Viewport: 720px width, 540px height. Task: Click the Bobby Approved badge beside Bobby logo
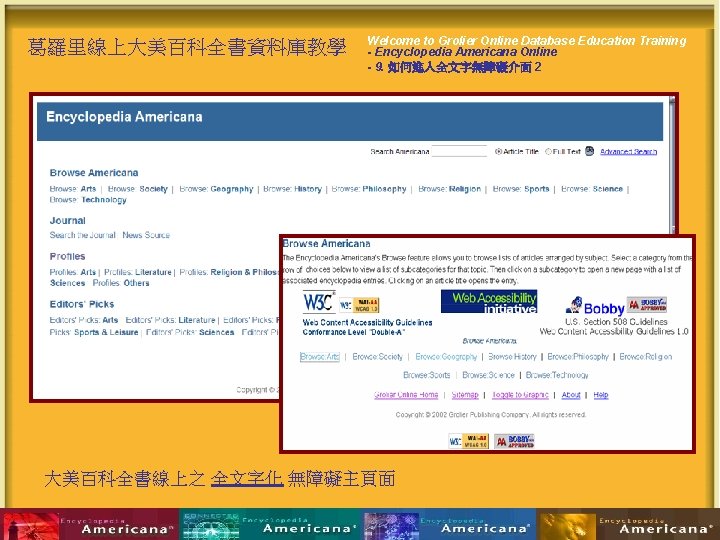pyautogui.click(x=647, y=304)
